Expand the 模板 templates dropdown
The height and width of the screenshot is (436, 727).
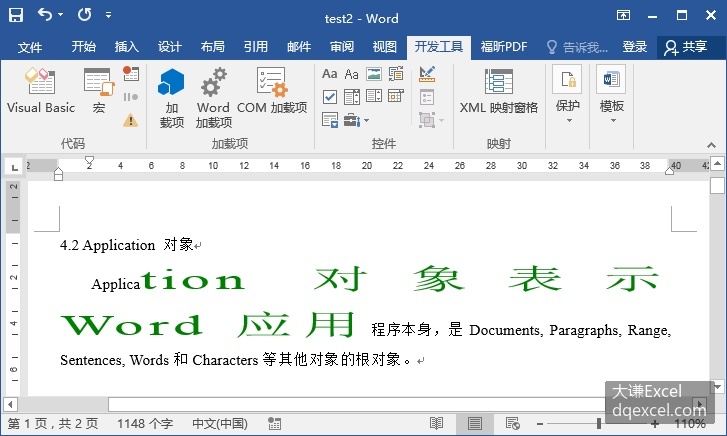point(613,121)
